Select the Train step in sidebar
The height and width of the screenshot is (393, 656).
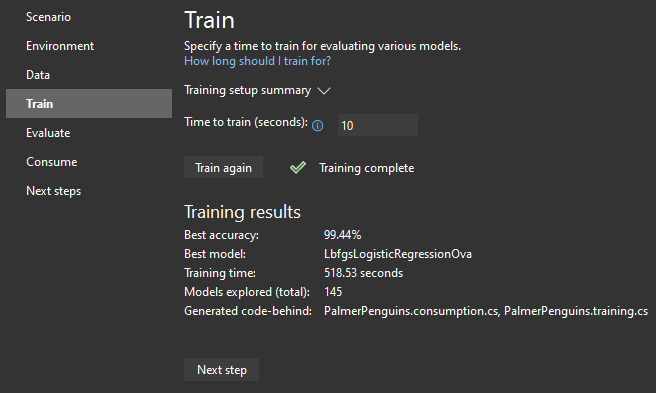pos(89,103)
